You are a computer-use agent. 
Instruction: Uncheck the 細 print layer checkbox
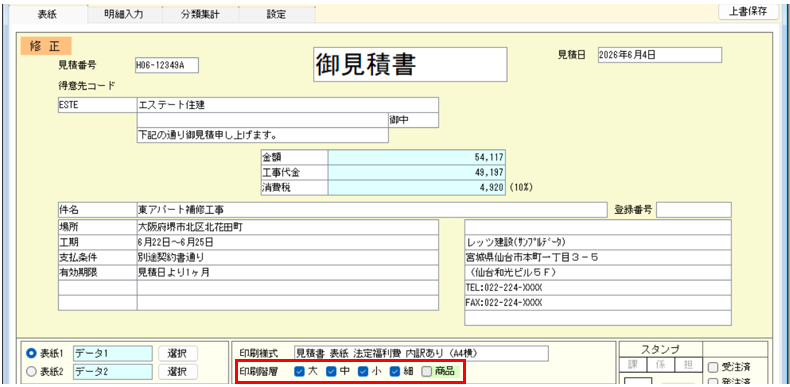coord(395,372)
